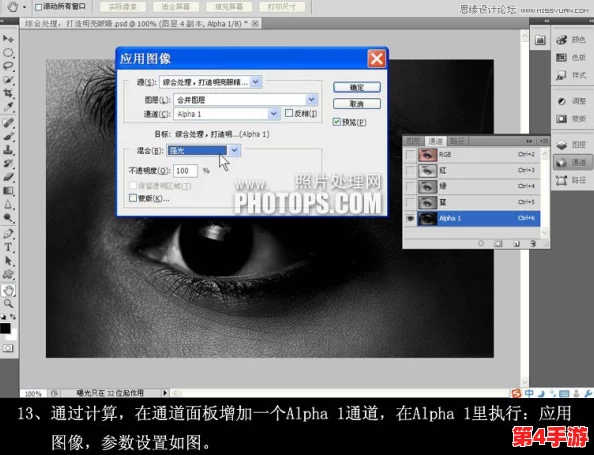Open the Styles panel icon

tap(572, 75)
